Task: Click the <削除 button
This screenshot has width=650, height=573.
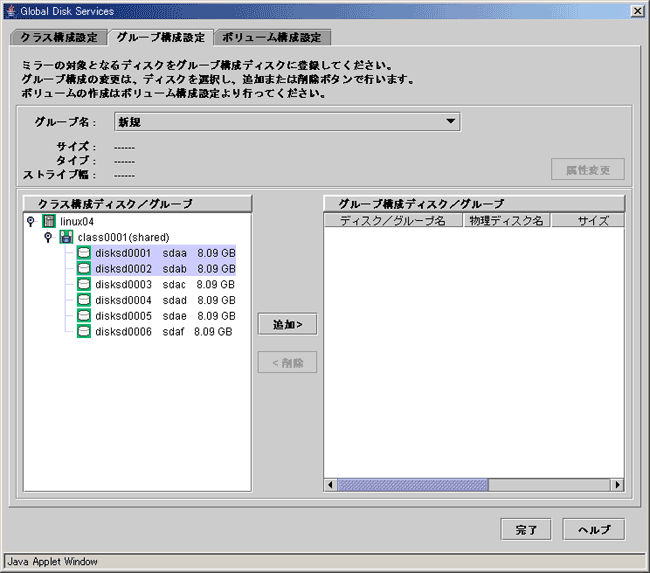Action: pos(287,362)
